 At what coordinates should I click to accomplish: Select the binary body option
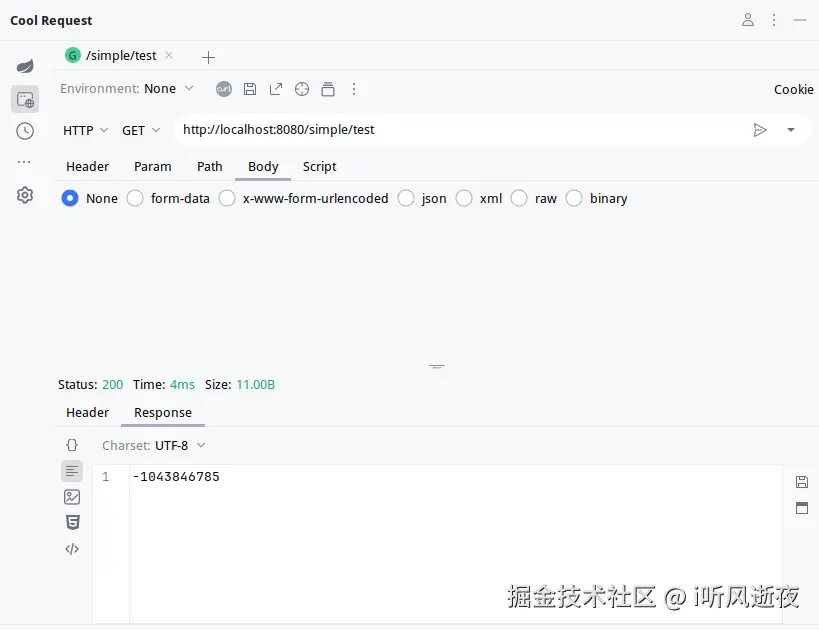(574, 199)
